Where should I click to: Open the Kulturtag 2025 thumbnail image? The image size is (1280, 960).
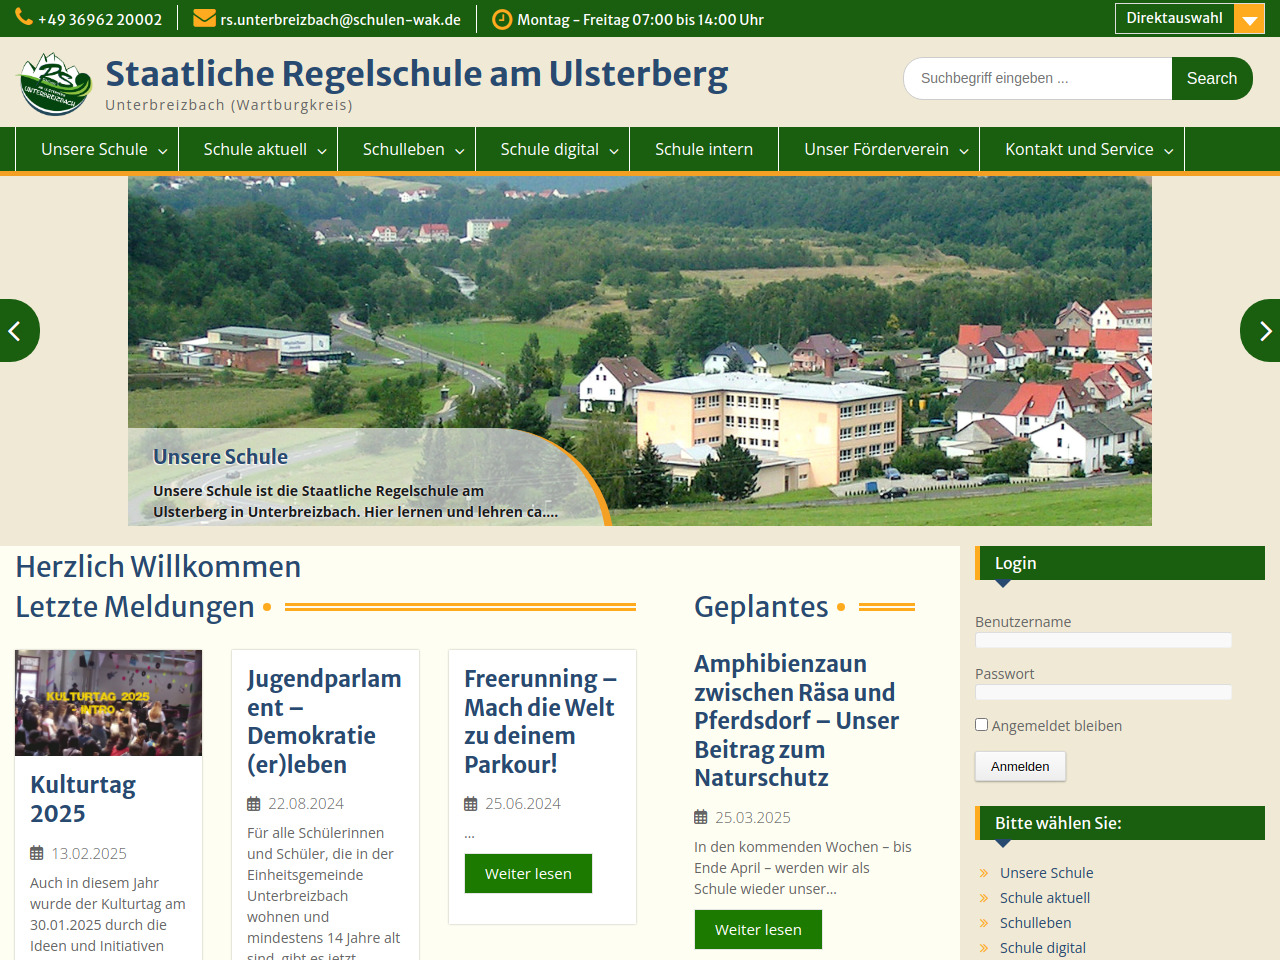108,702
